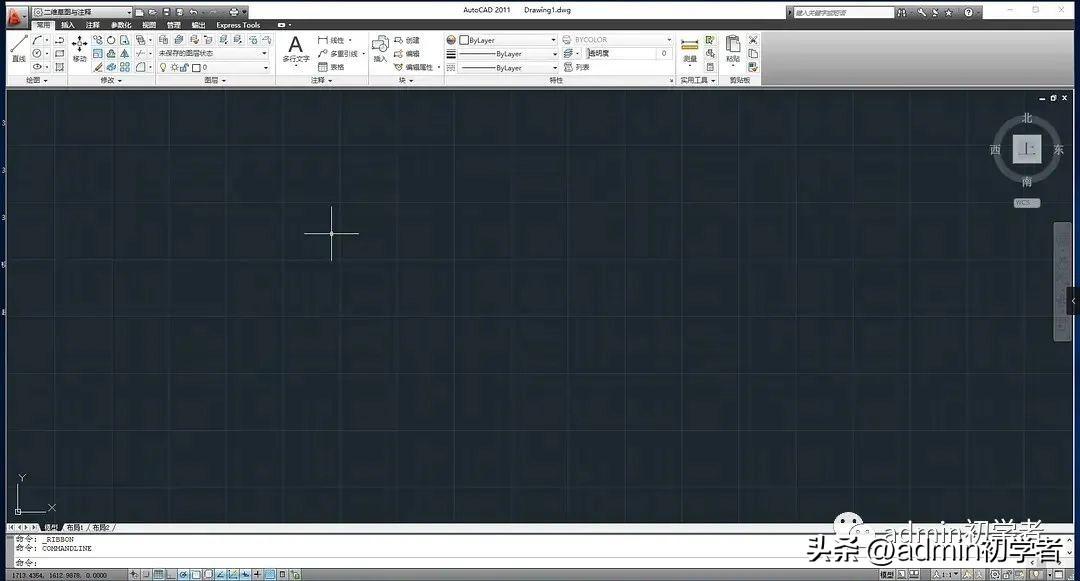
Task: Switch to the 布局1 layout tab
Action: tap(74, 528)
